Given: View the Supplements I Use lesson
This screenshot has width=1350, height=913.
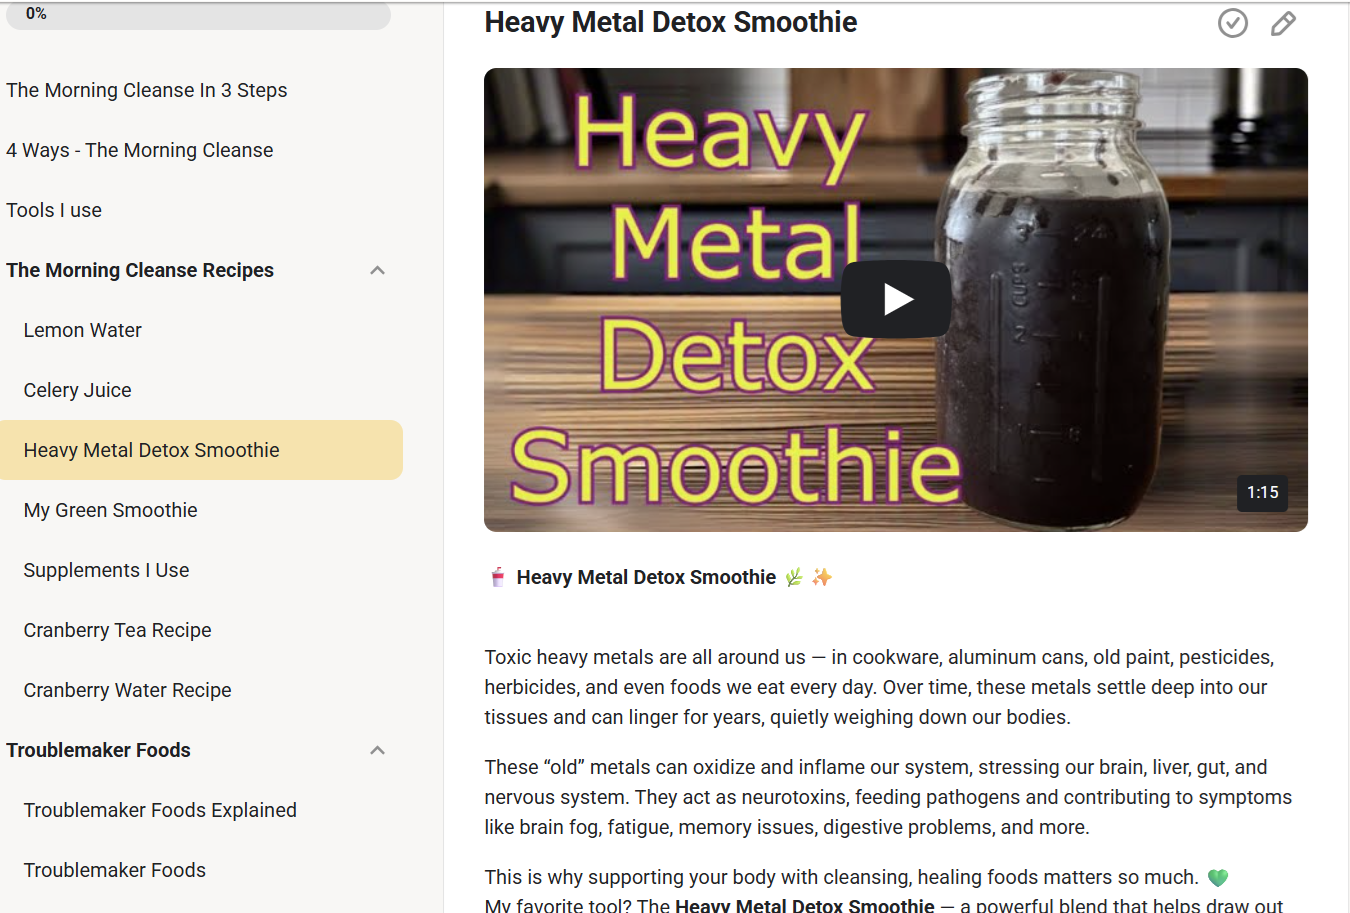Looking at the screenshot, I should 107,570.
